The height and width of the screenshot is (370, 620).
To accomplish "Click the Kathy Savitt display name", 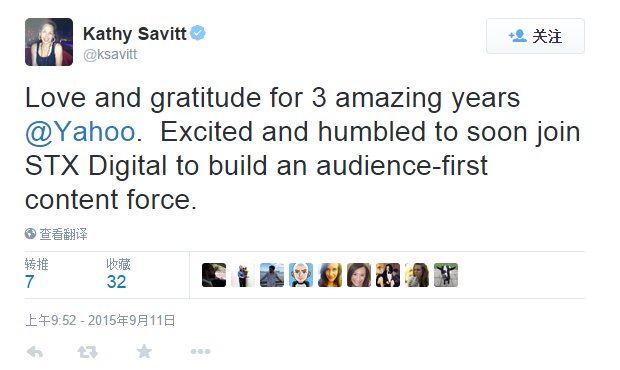I will coord(134,34).
